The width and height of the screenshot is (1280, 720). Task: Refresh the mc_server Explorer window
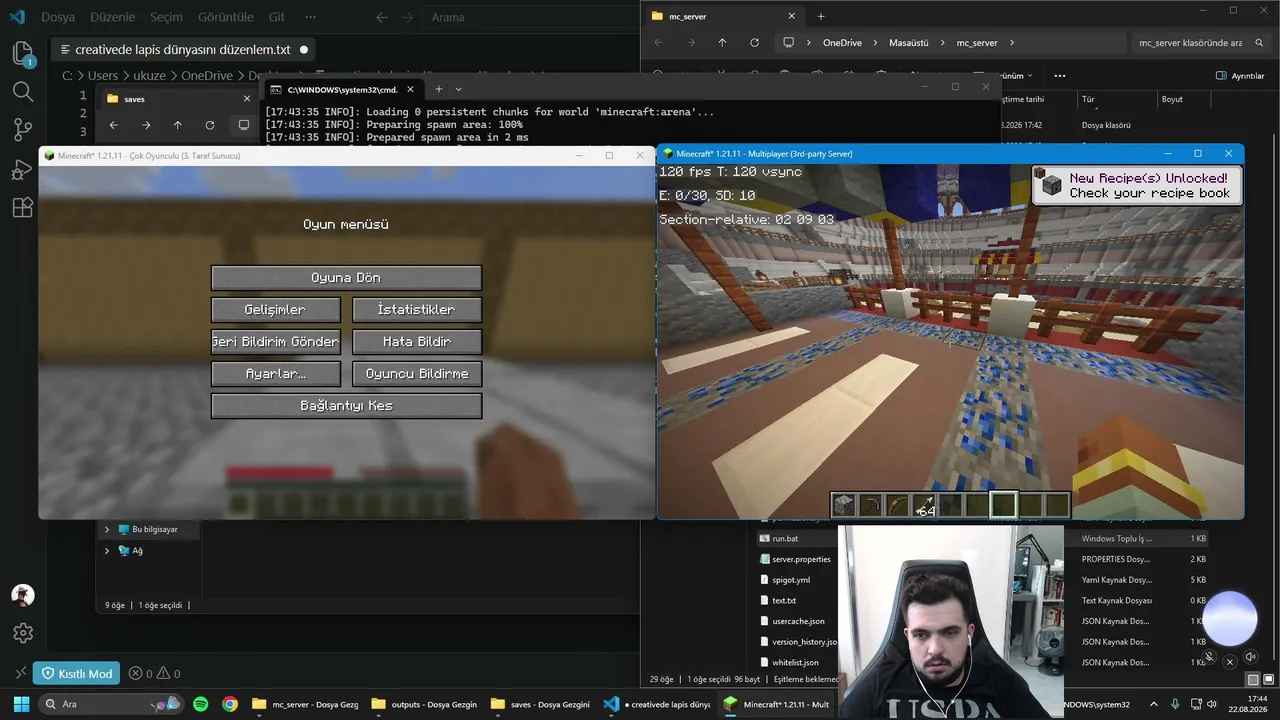tap(754, 43)
